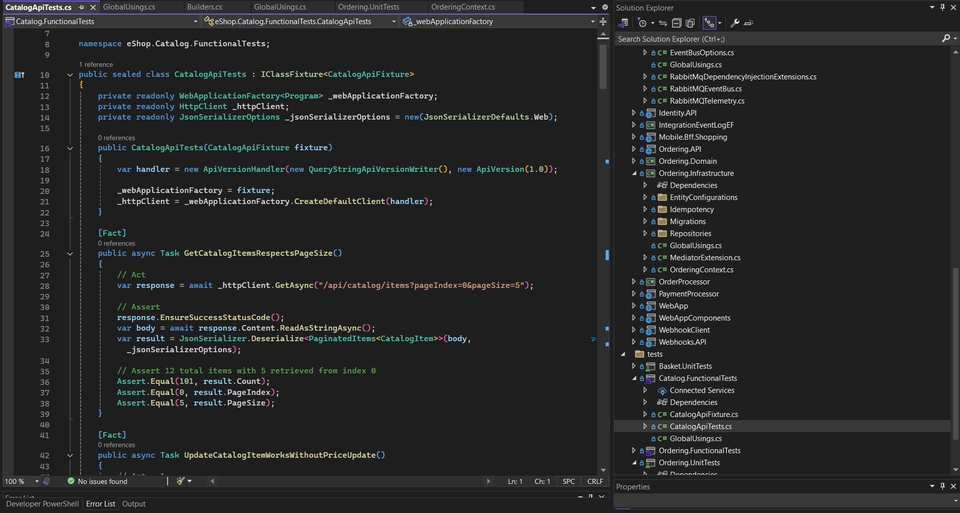
Task: Click the Show All Files icon
Action: tap(691, 23)
